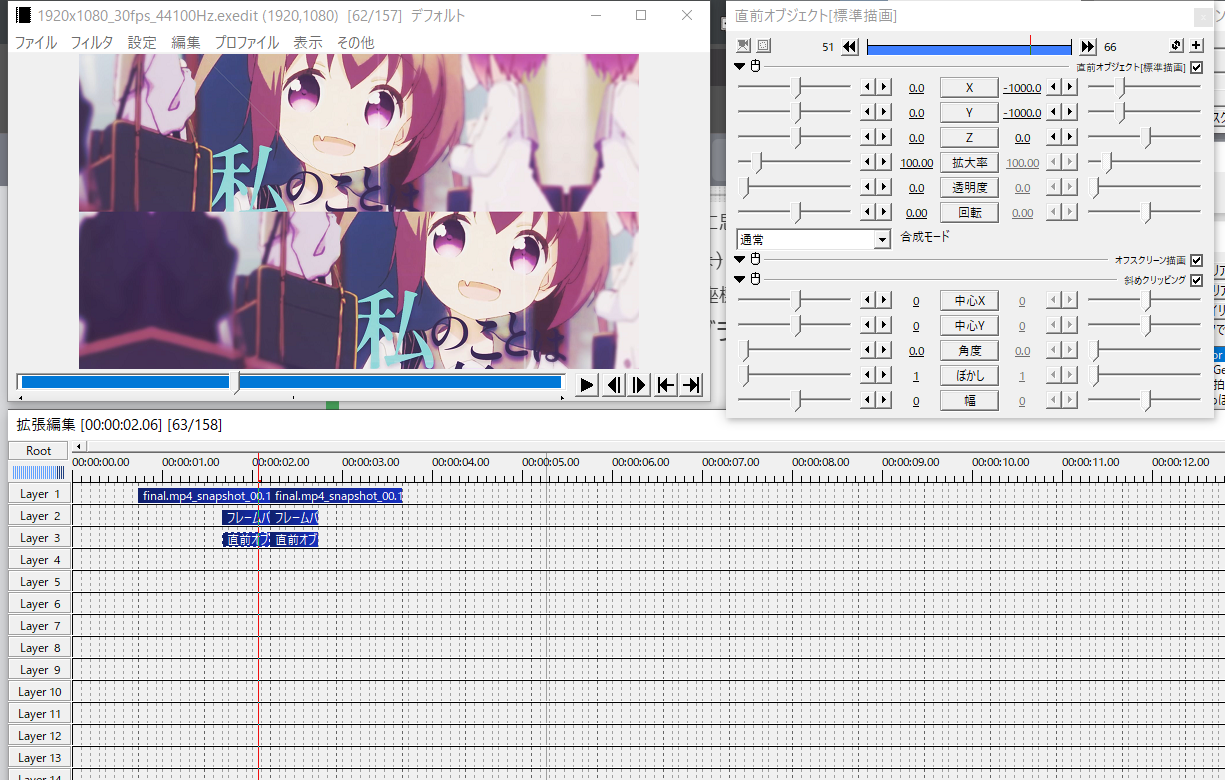This screenshot has width=1225, height=780.
Task: Increase the left 回転 value with arrow
Action: pyautogui.click(x=883, y=212)
